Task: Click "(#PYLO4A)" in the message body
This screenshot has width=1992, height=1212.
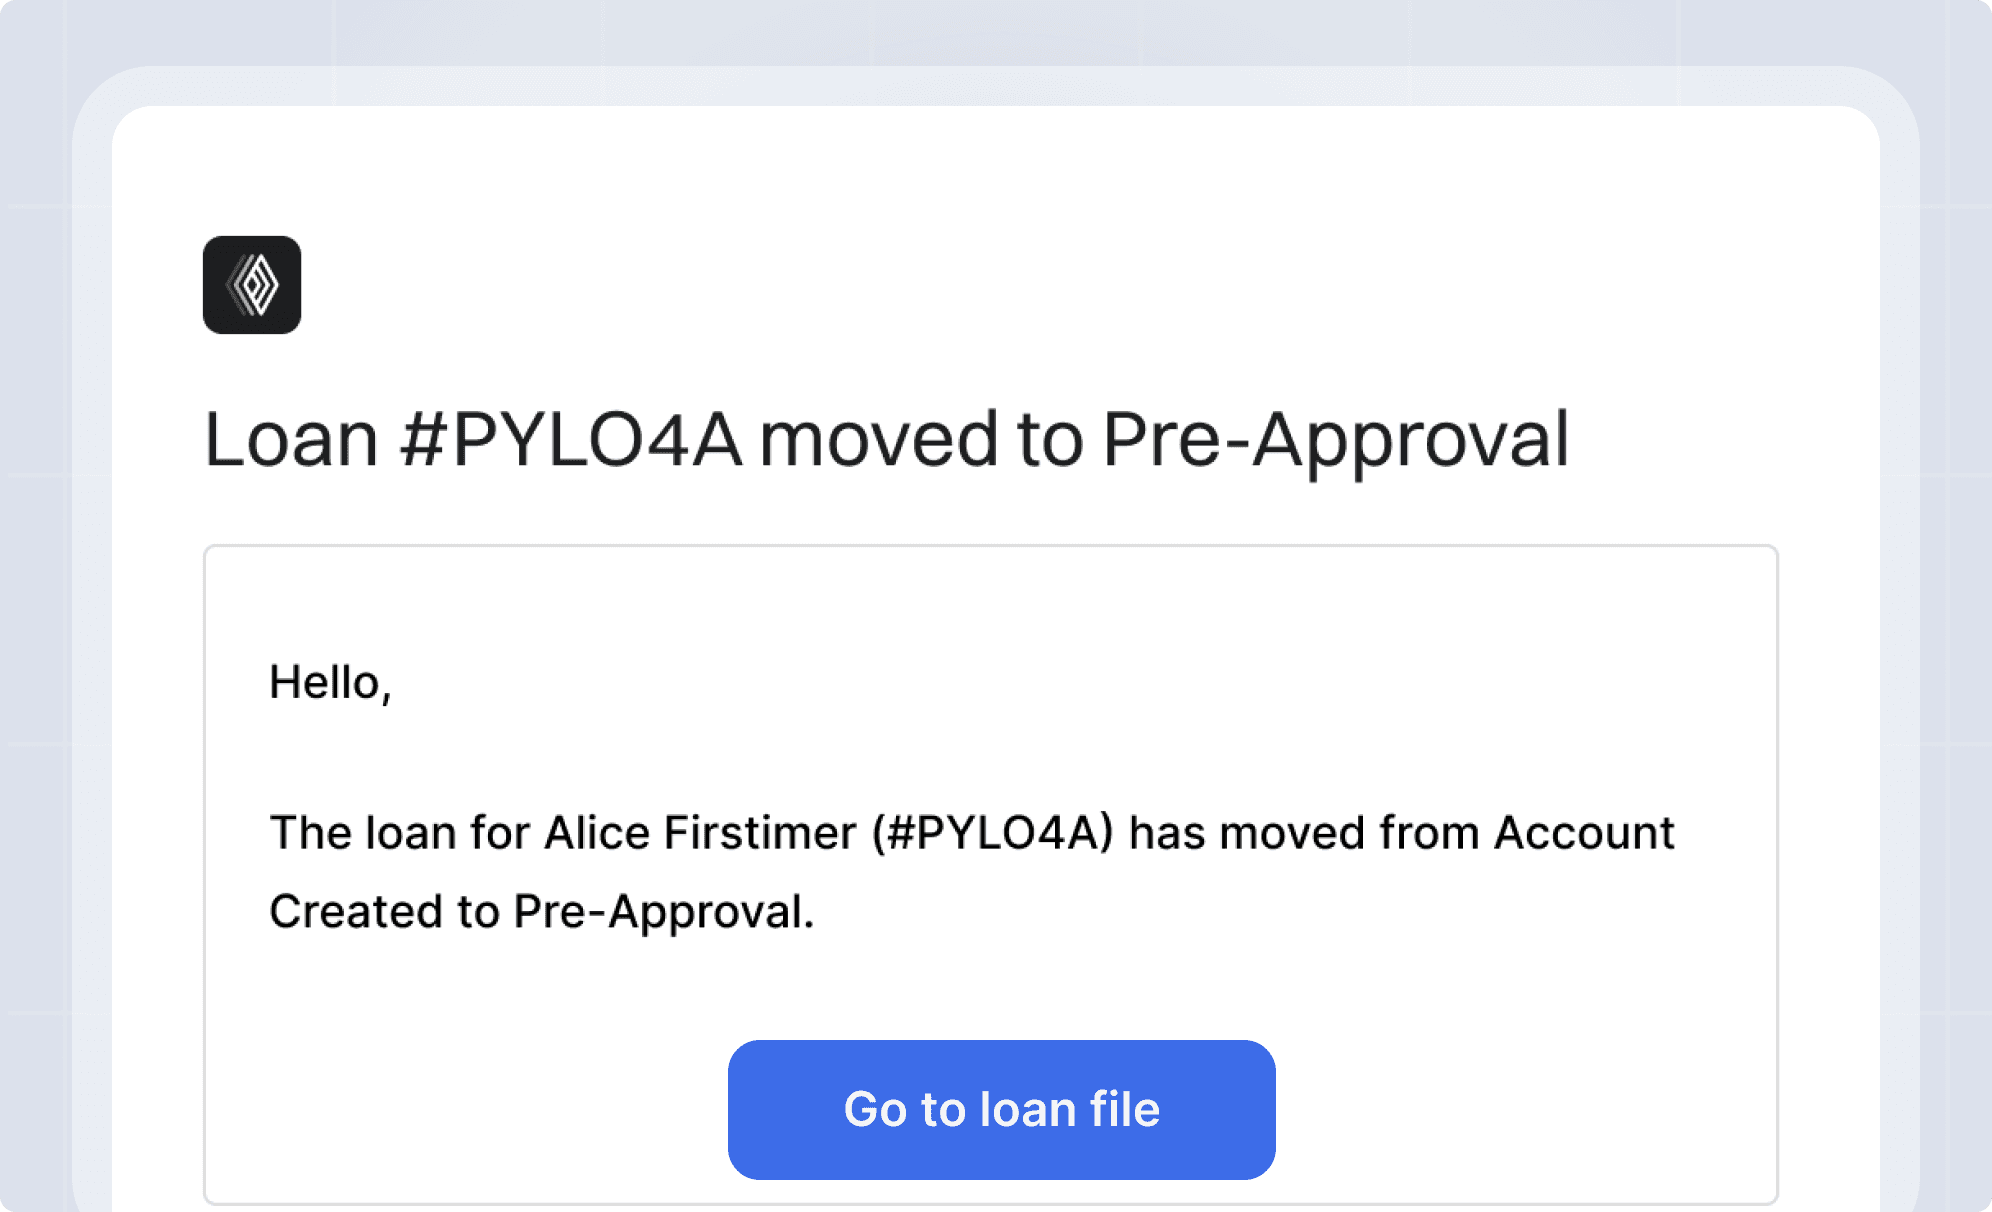Action: tap(992, 833)
